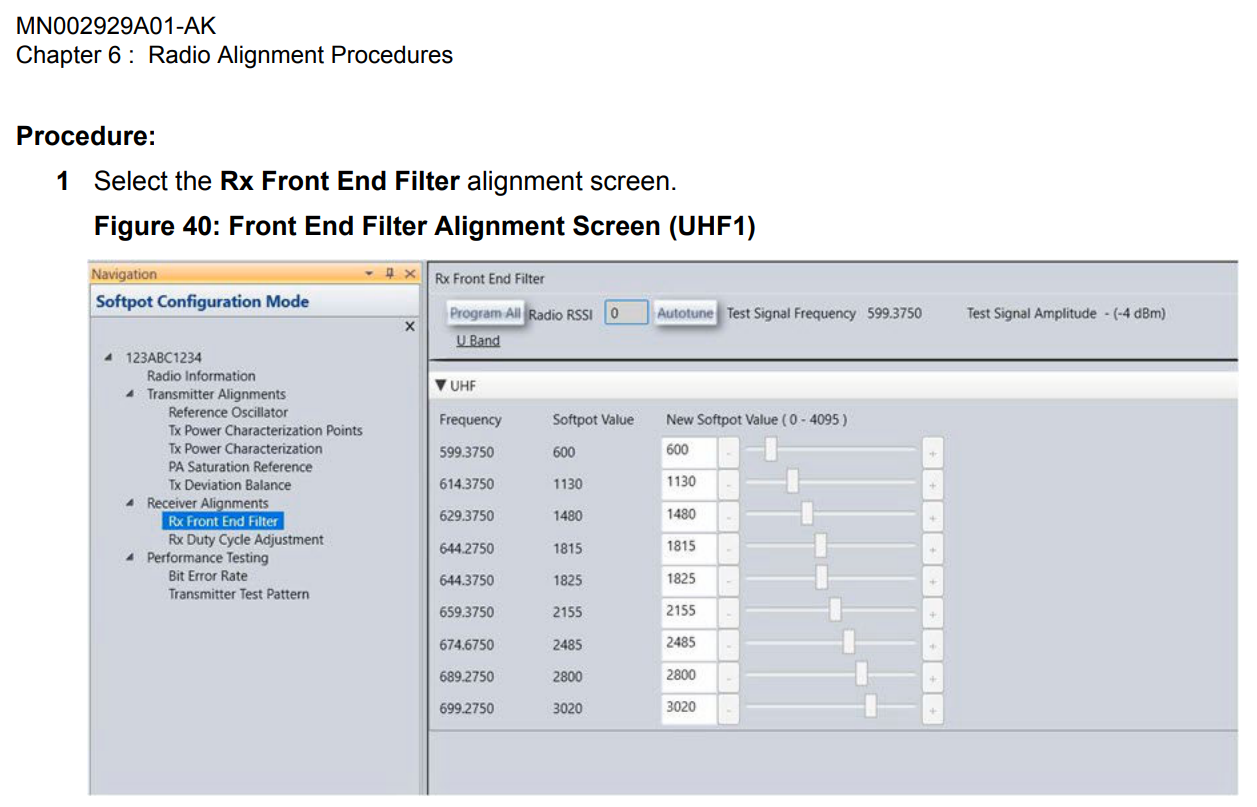Viewport: 1257px width, 807px height.
Task: Close the Navigation panel header
Action: (x=410, y=274)
